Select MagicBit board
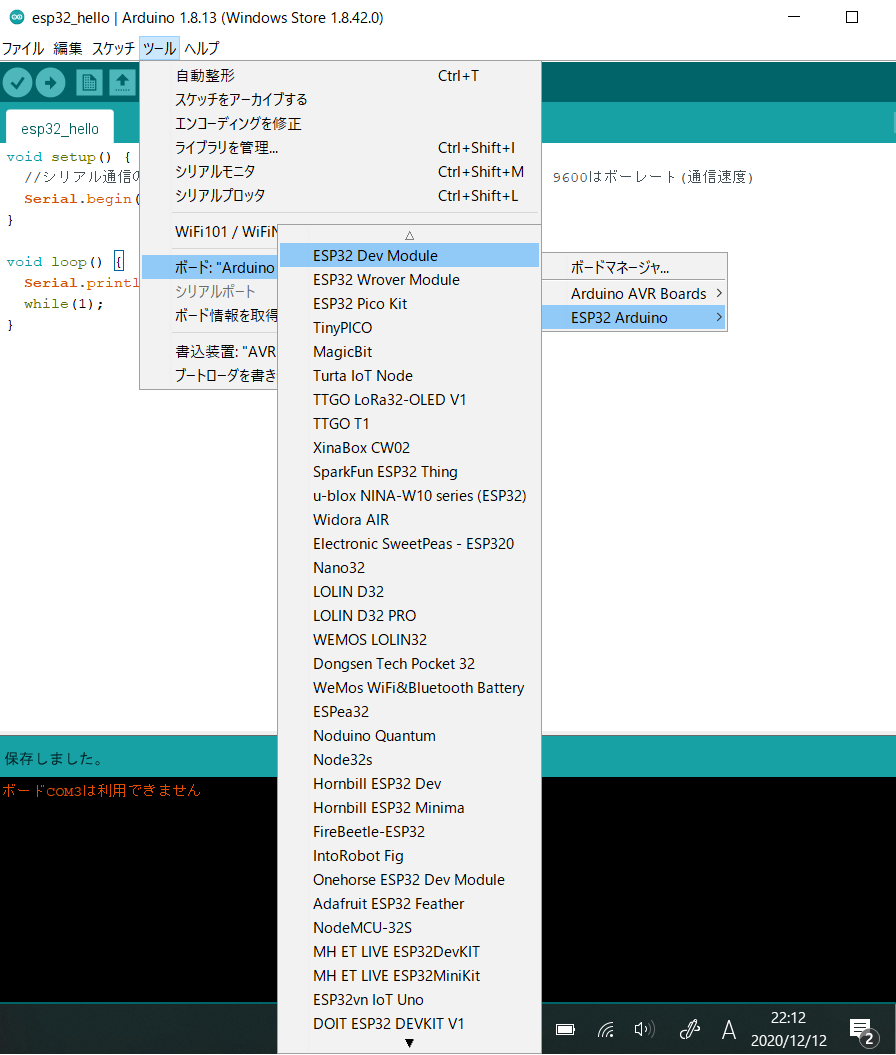This screenshot has height=1055, width=896. [409, 351]
